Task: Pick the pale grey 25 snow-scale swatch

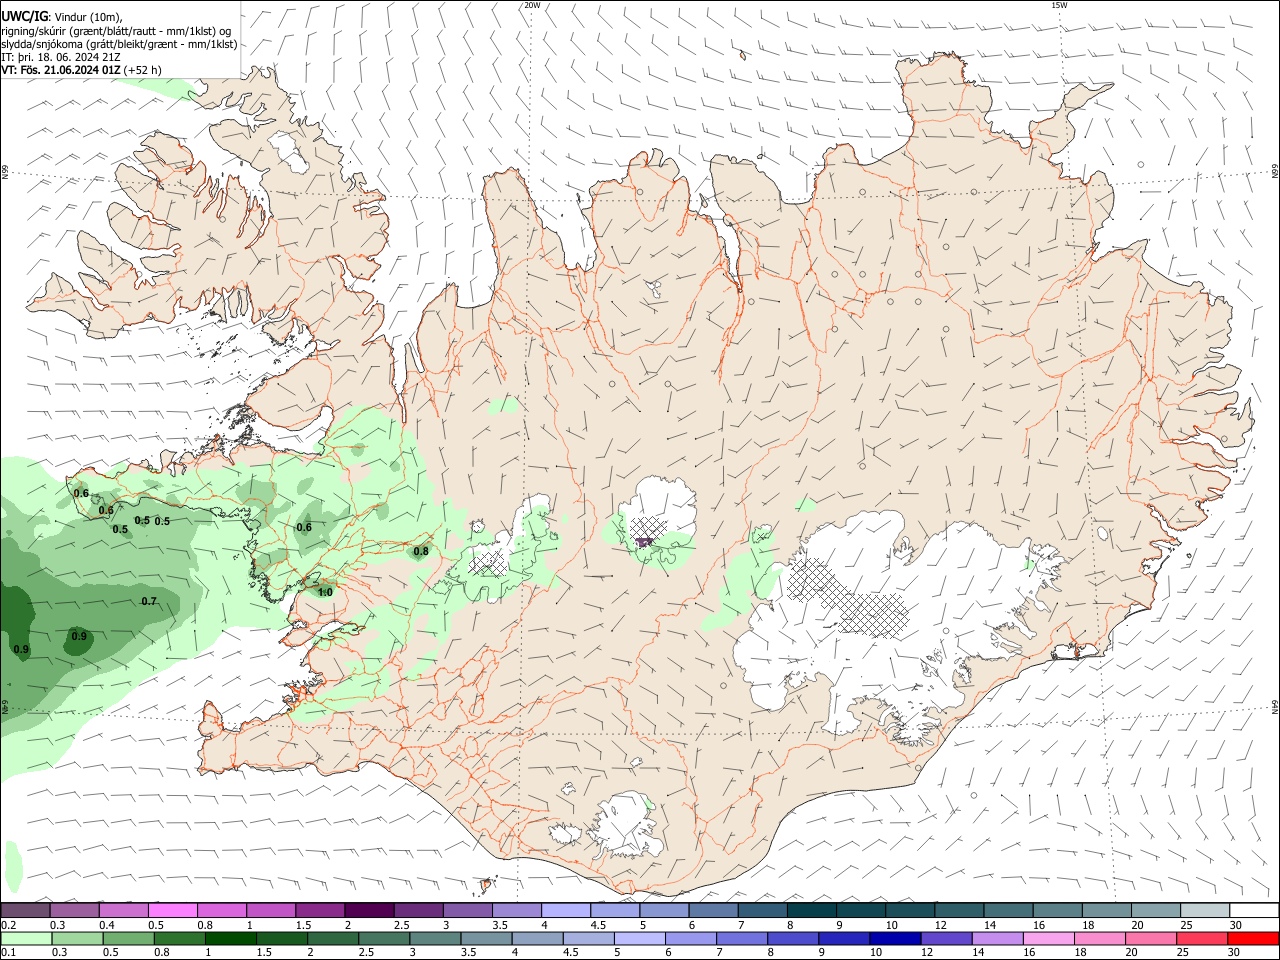Action: 1206,910
